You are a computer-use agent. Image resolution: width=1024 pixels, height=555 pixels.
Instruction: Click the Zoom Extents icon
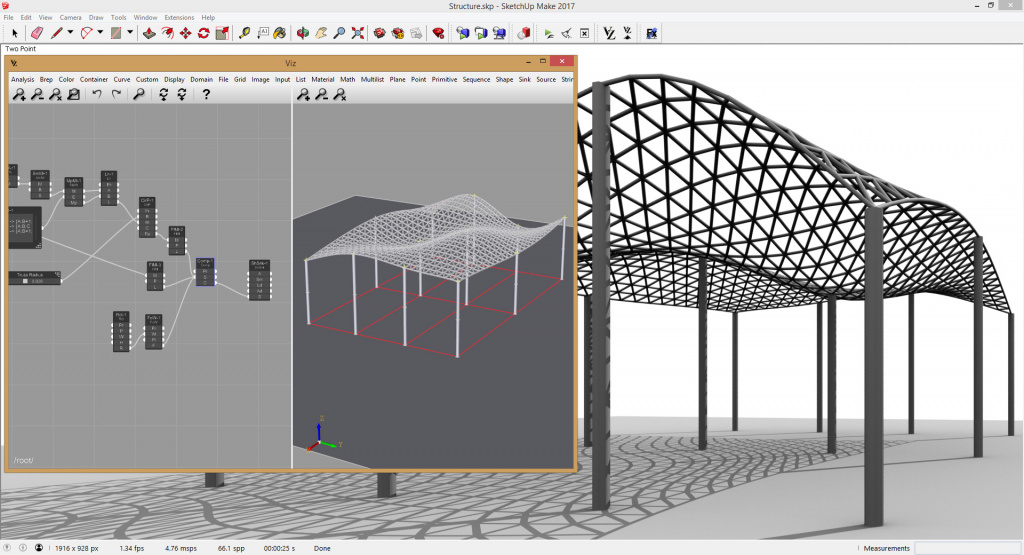[x=358, y=33]
